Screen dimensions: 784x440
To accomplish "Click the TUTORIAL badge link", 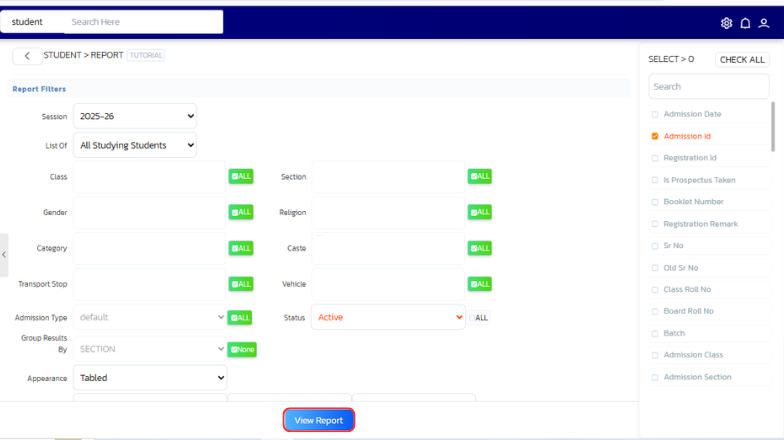I will pos(146,55).
